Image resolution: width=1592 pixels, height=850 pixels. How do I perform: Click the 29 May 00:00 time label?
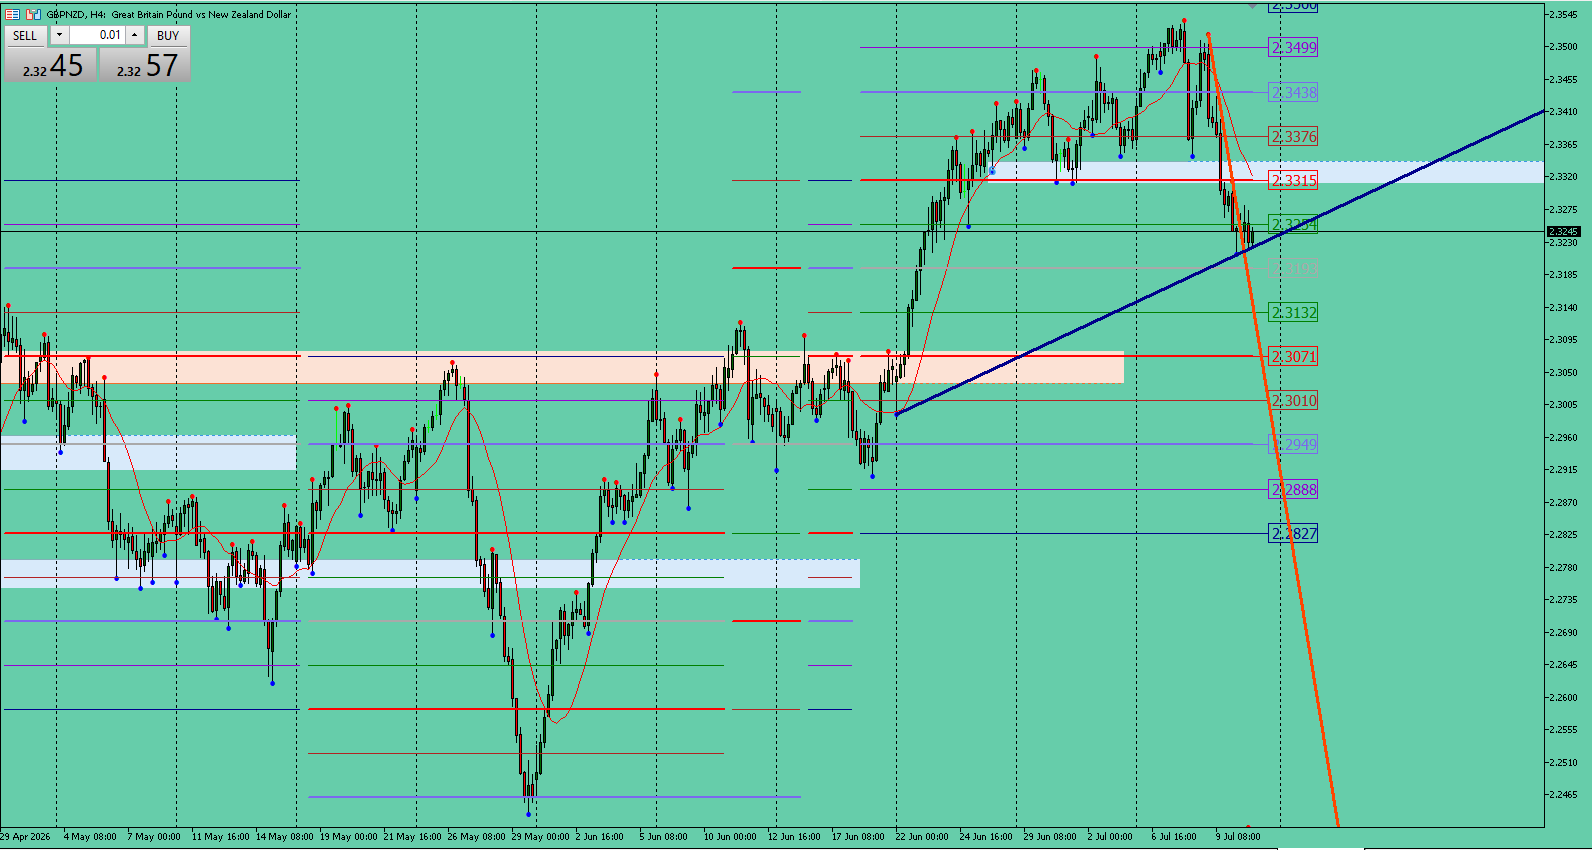pyautogui.click(x=540, y=836)
